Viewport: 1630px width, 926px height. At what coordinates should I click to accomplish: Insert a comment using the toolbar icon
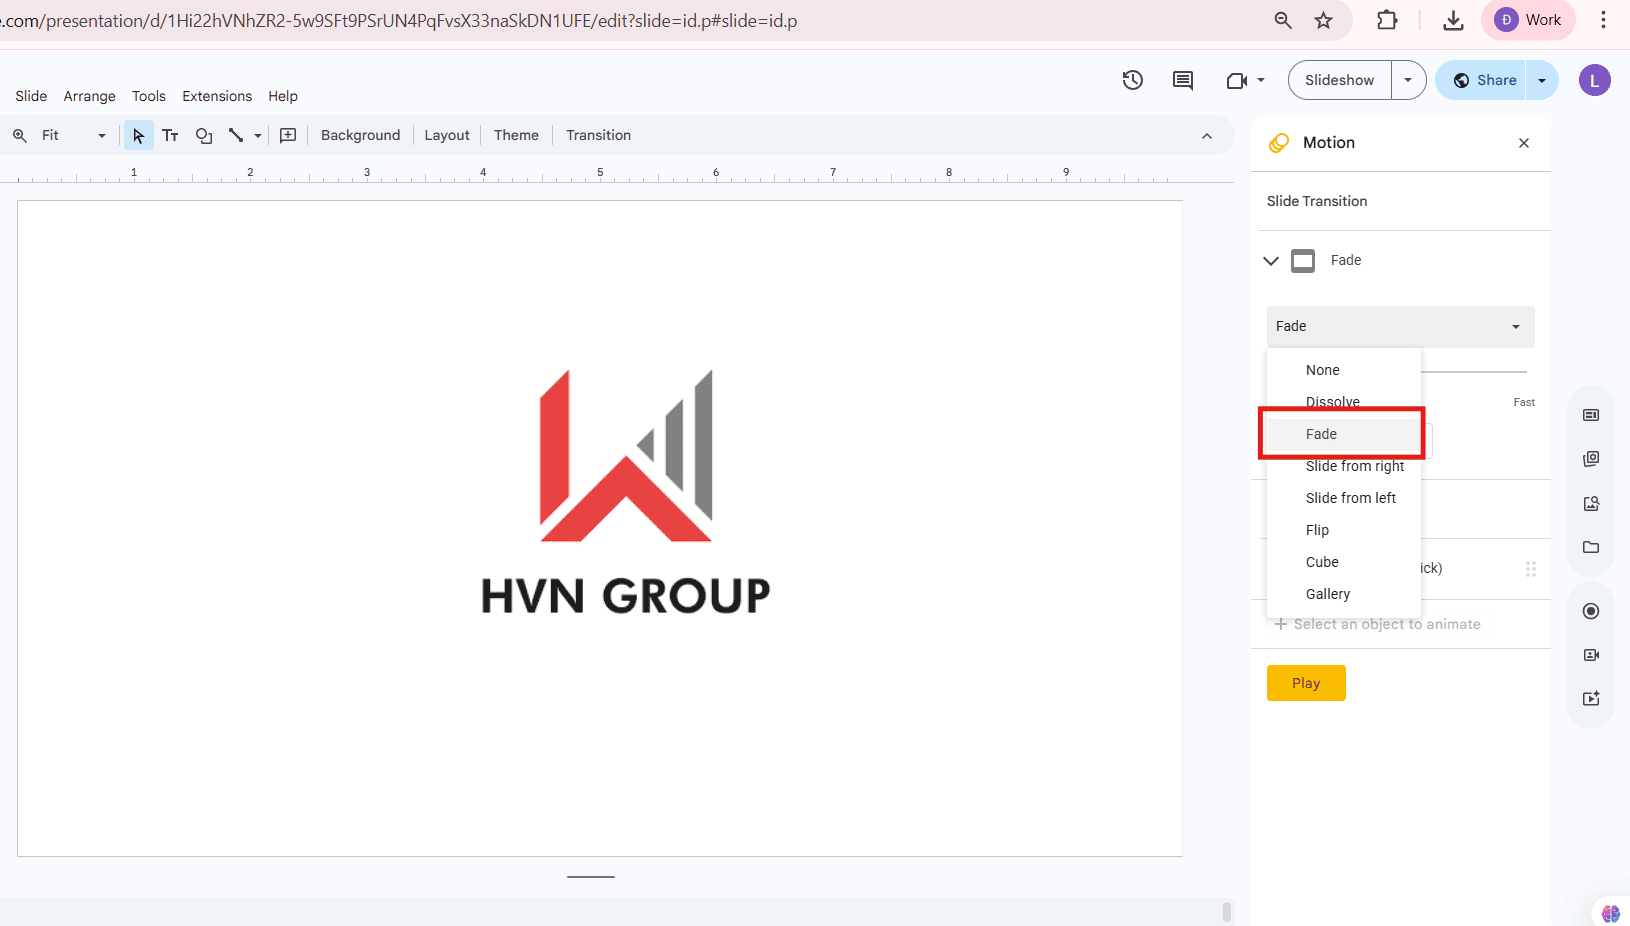pyautogui.click(x=288, y=135)
